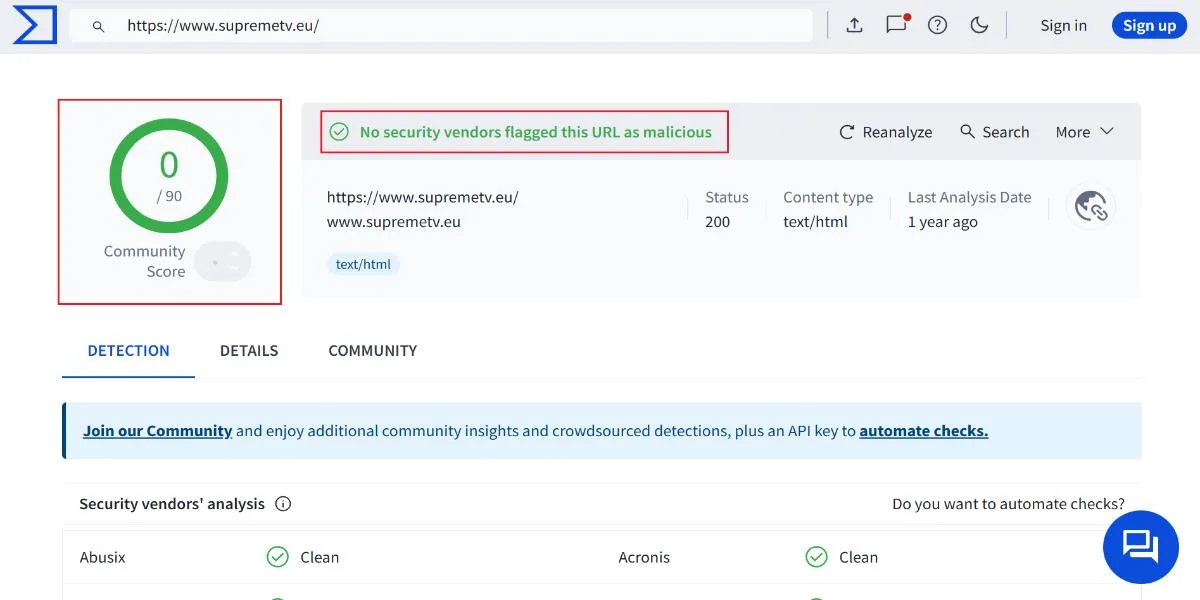Click the search magnifier in URL bar

[98, 27]
